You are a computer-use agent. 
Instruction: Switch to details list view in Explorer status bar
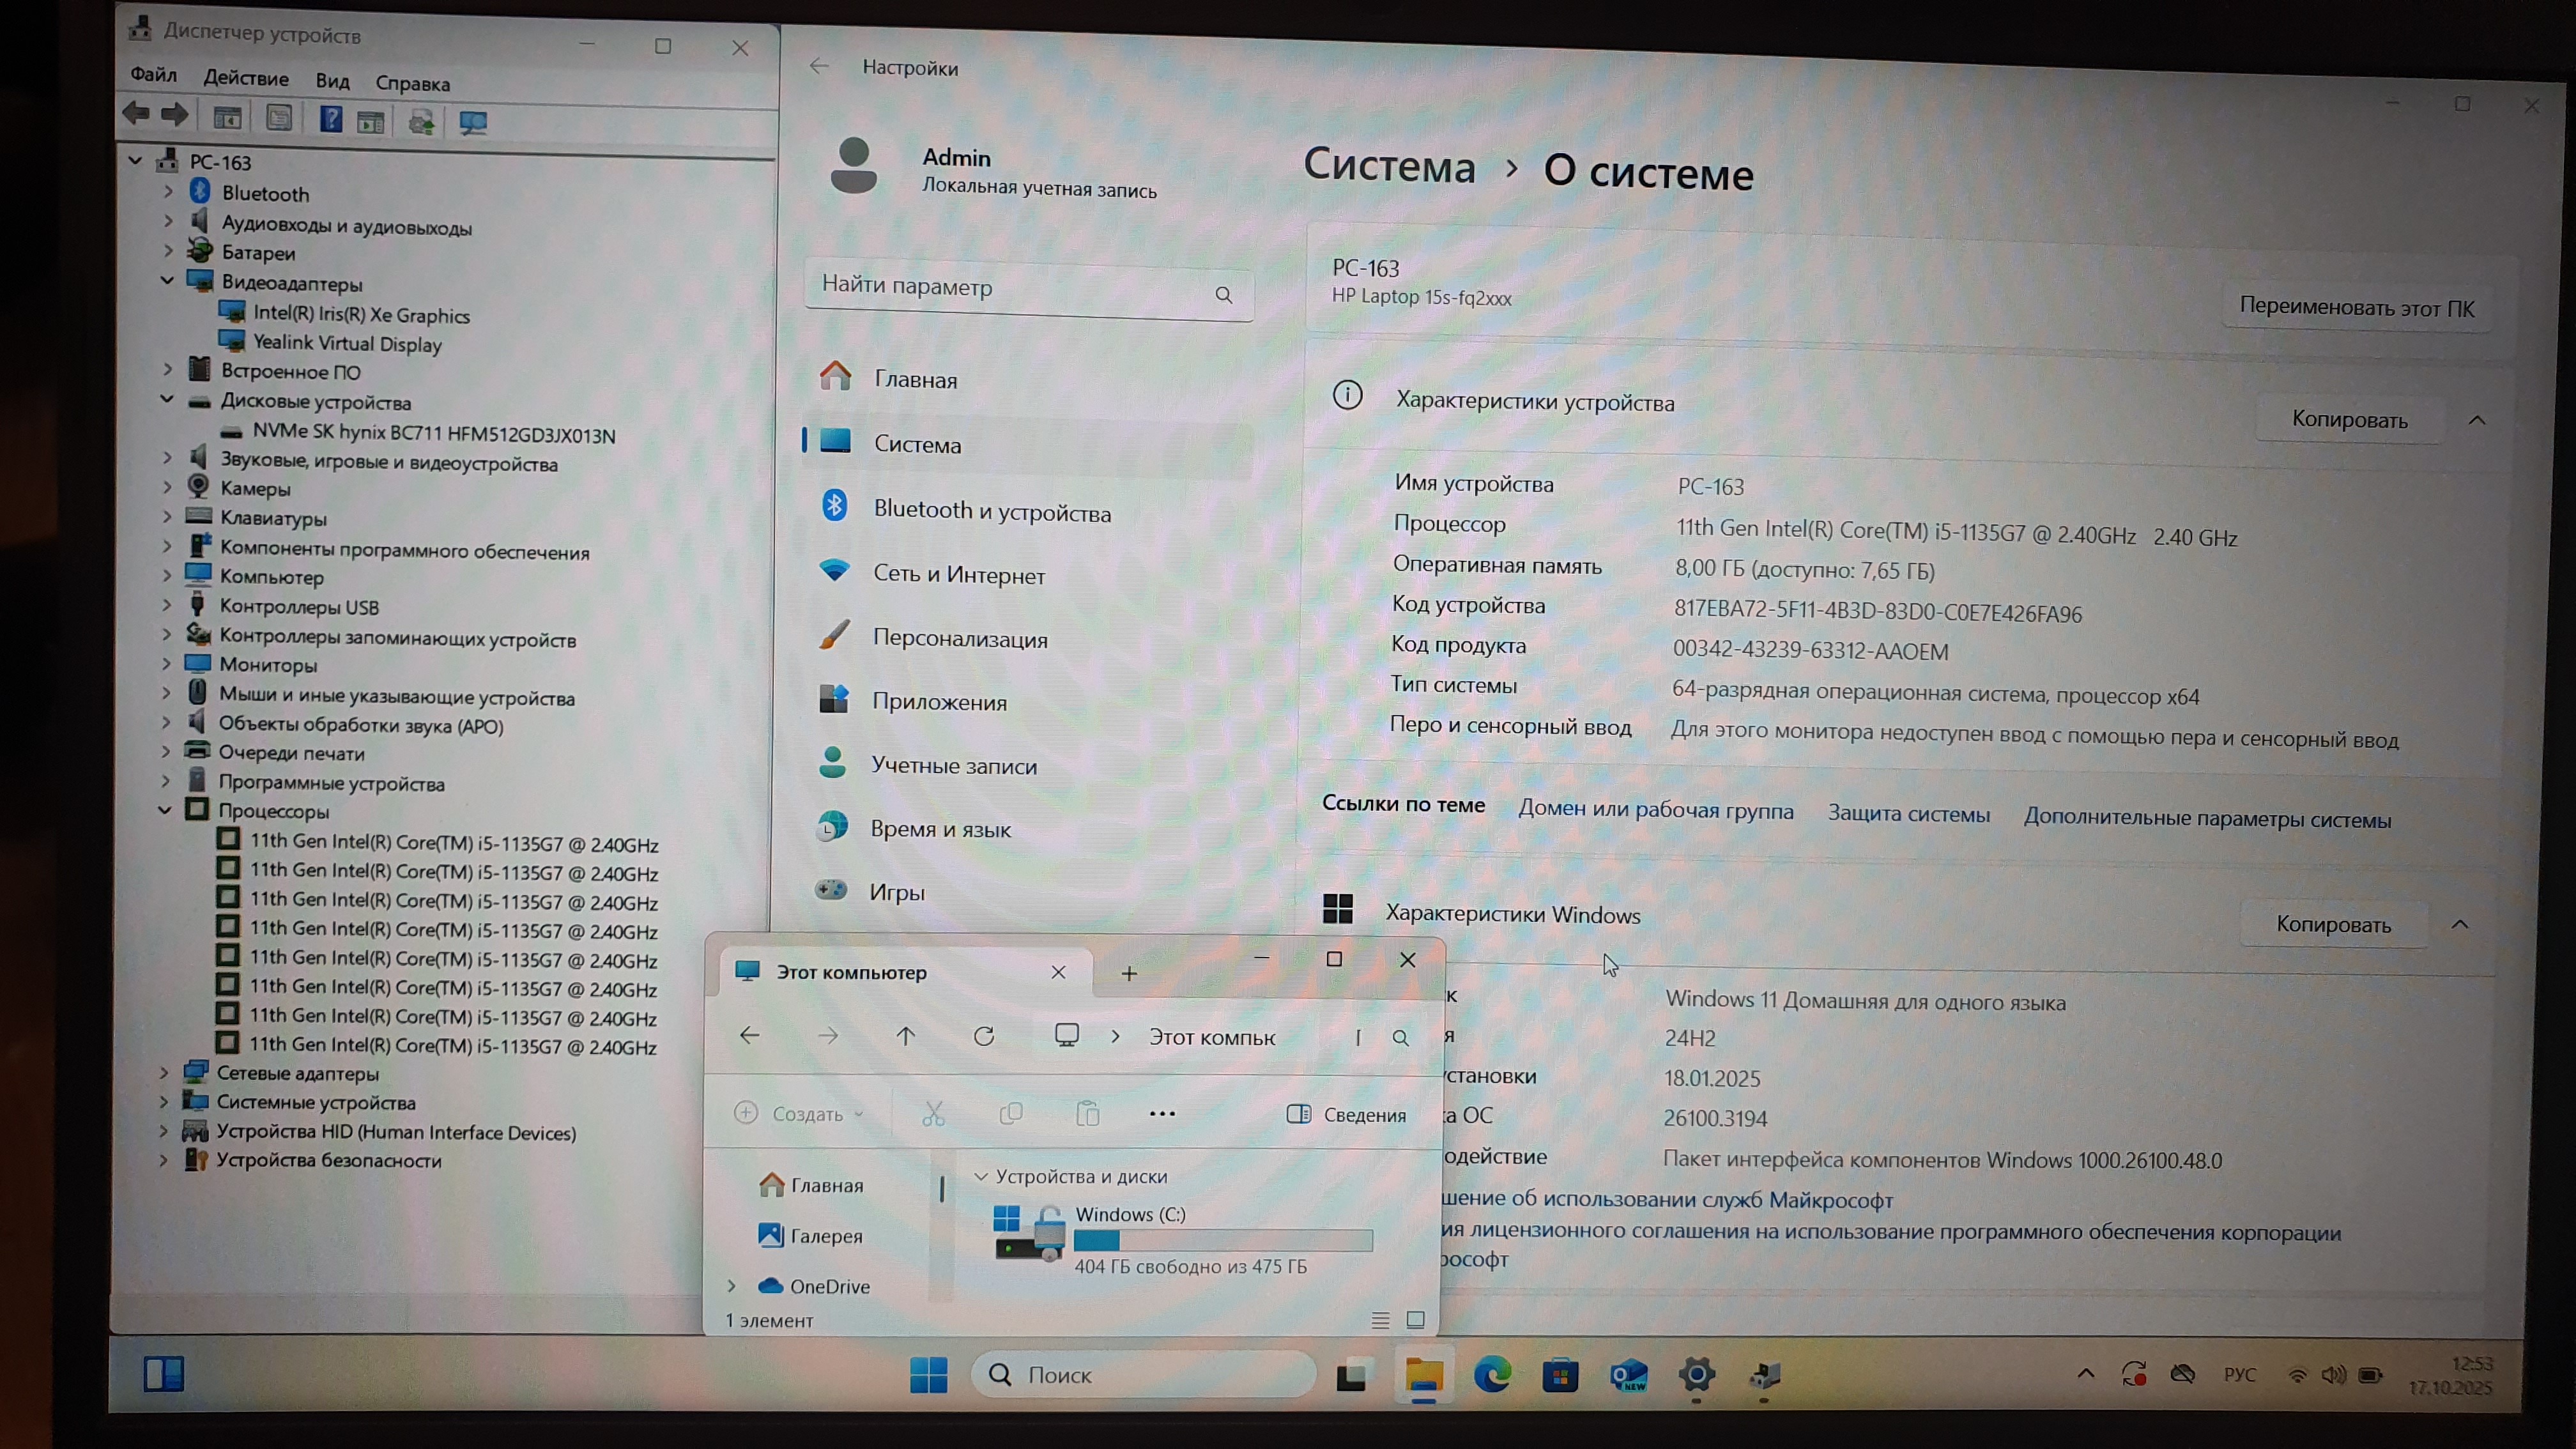coord(1380,1320)
